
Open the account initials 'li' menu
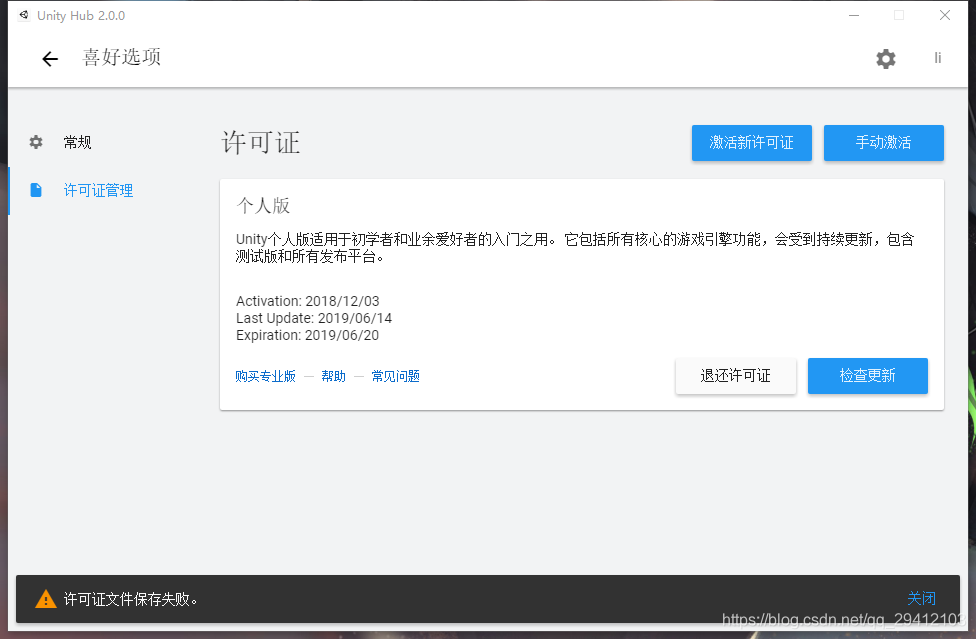[937, 58]
